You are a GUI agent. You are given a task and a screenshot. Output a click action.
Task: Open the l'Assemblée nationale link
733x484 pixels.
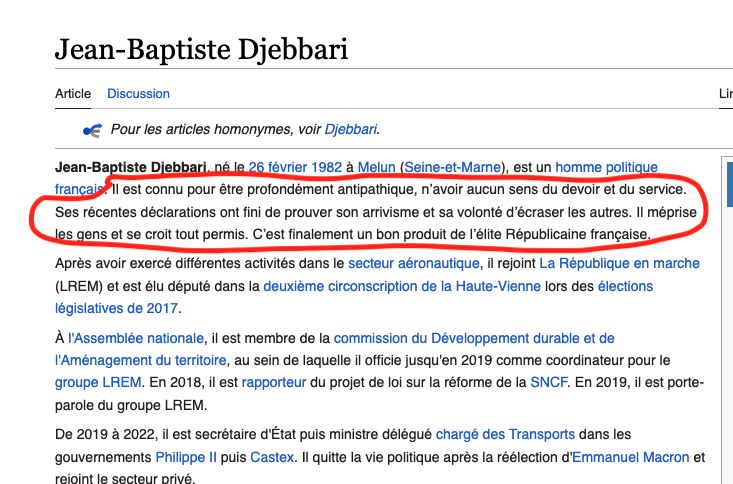click(x=136, y=338)
